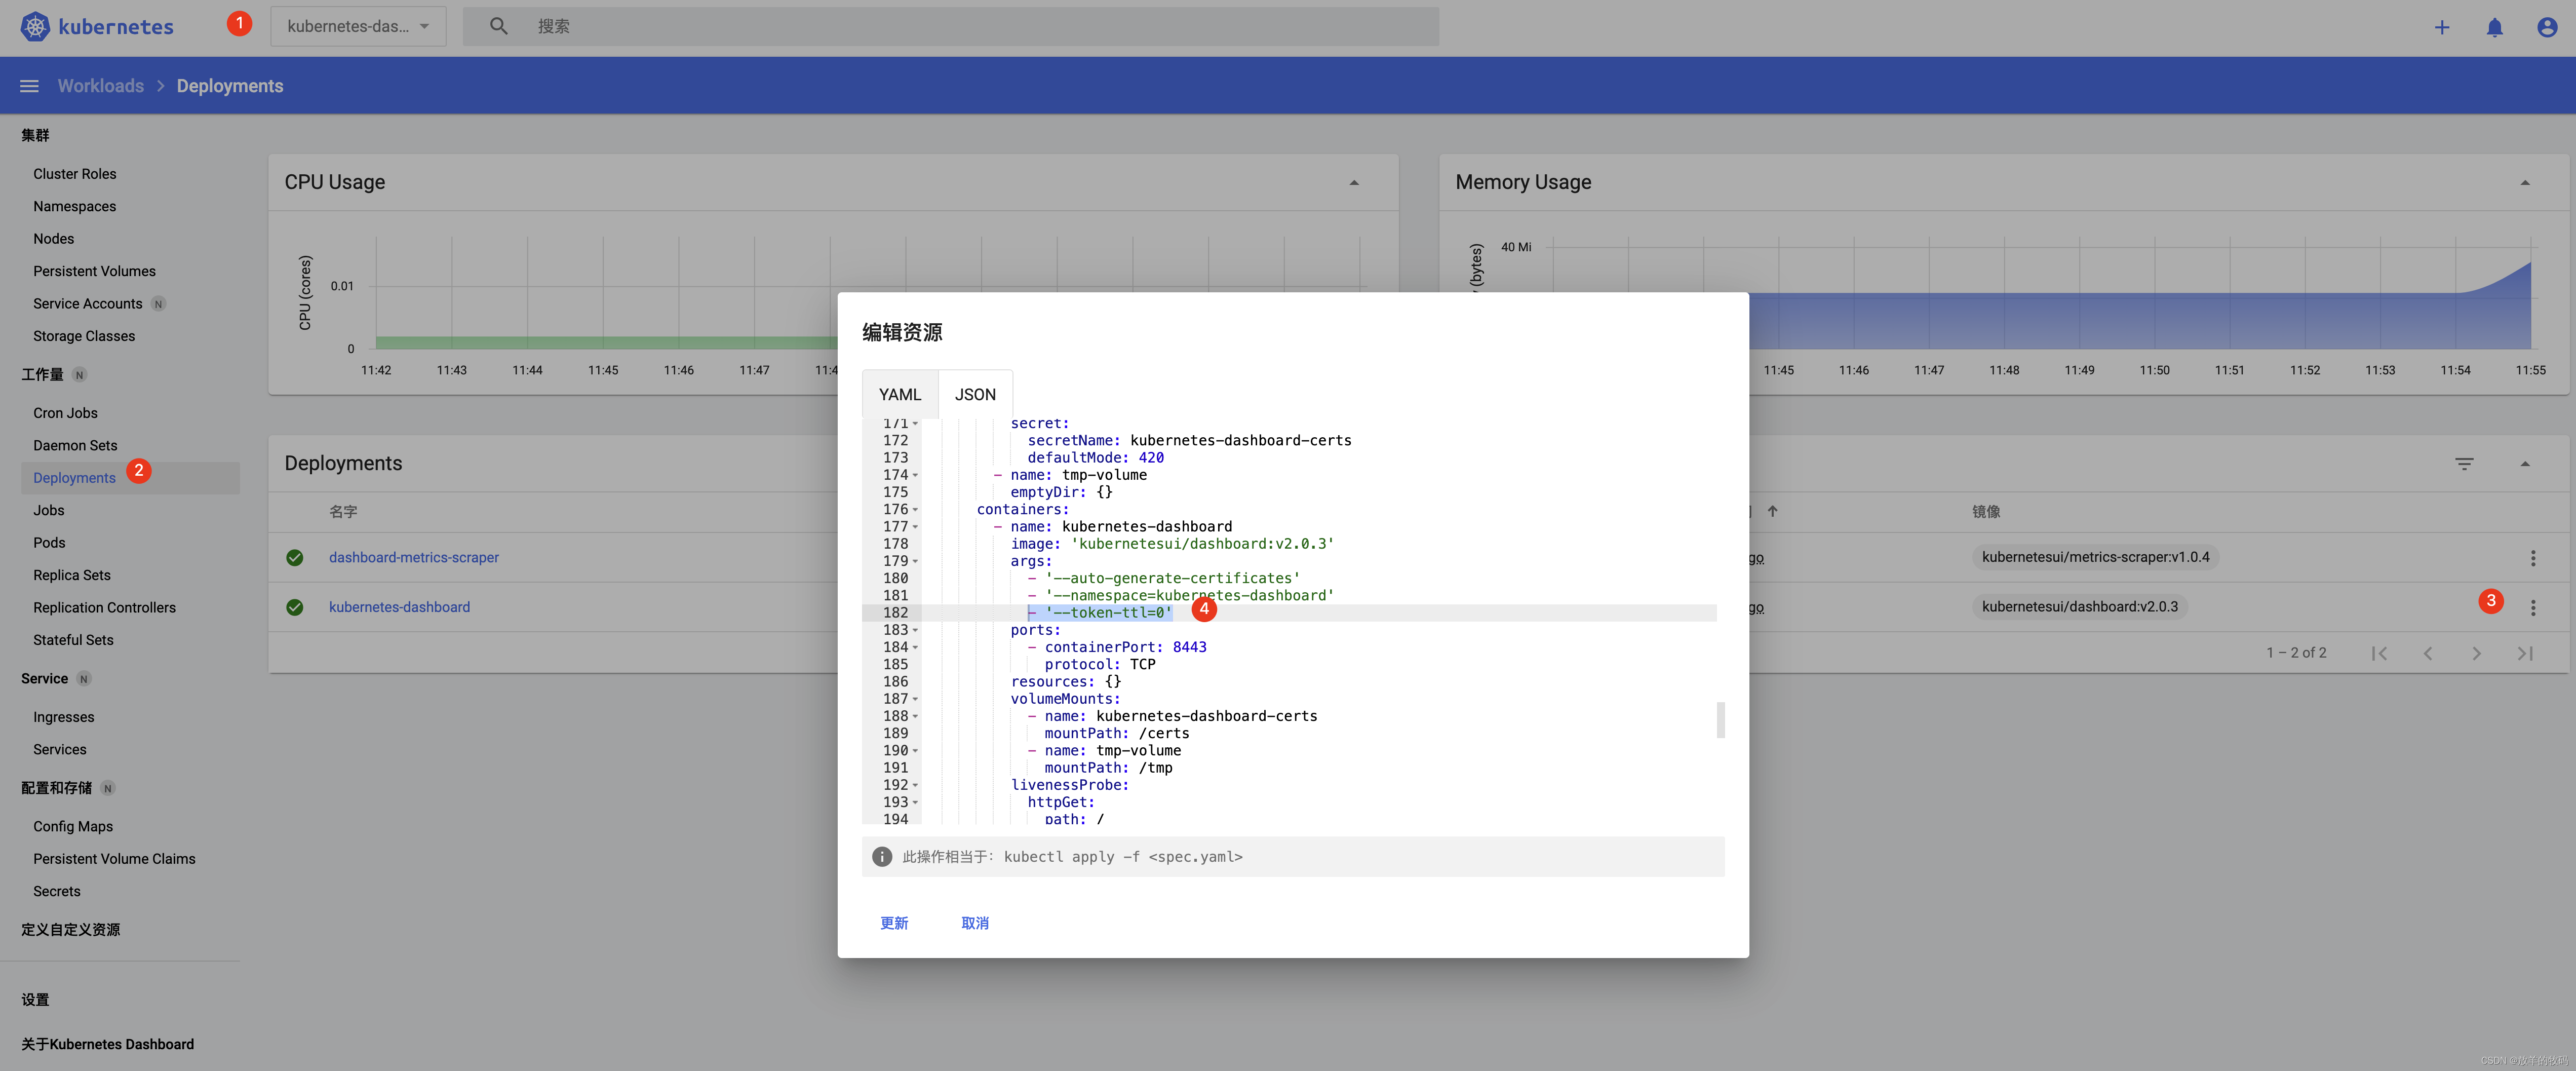Open Daemon Sets in sidebar

coord(75,446)
